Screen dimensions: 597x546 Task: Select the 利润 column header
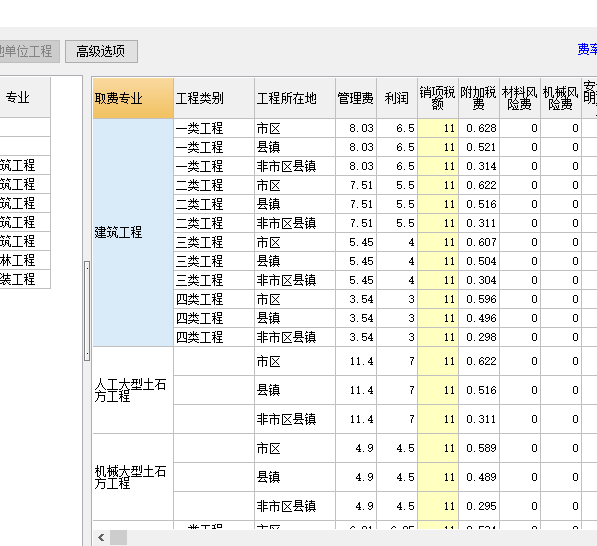[397, 98]
